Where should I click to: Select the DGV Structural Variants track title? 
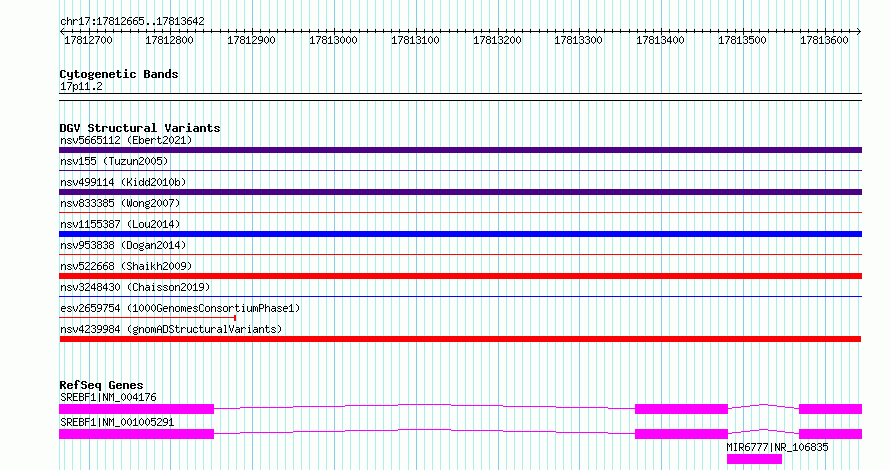click(x=140, y=128)
